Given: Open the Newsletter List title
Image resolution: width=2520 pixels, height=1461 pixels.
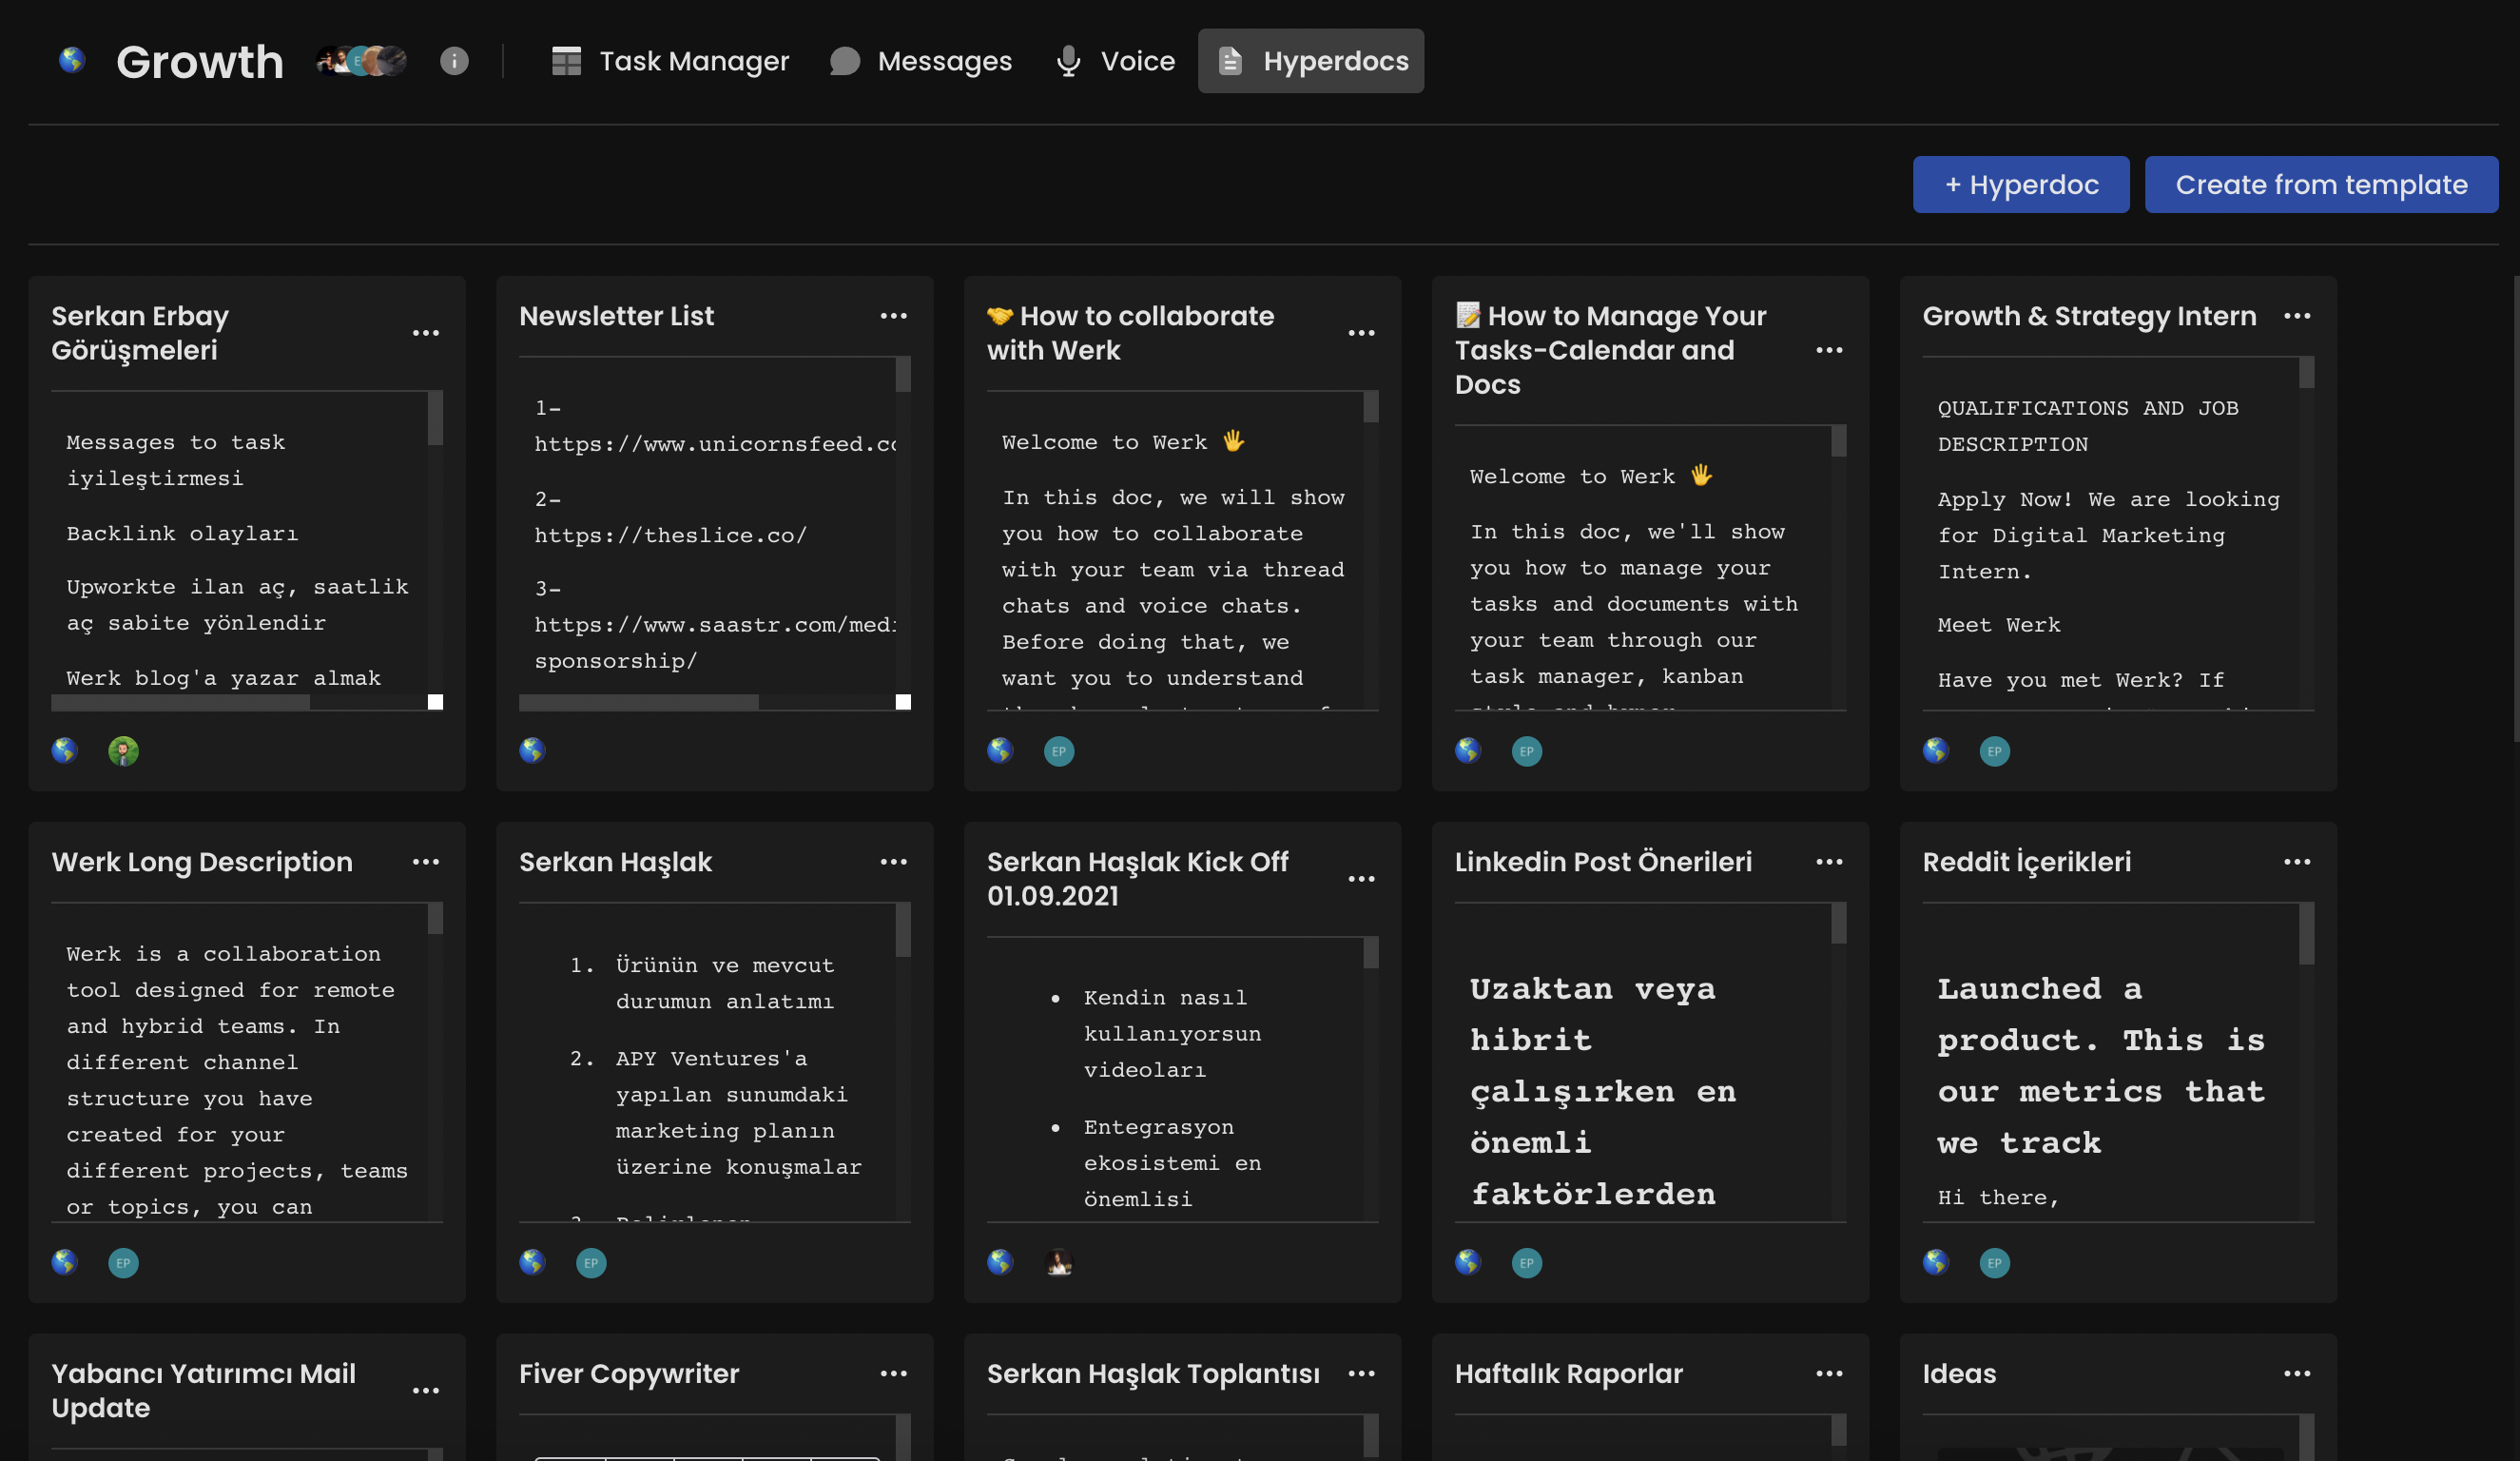Looking at the screenshot, I should pyautogui.click(x=616, y=316).
